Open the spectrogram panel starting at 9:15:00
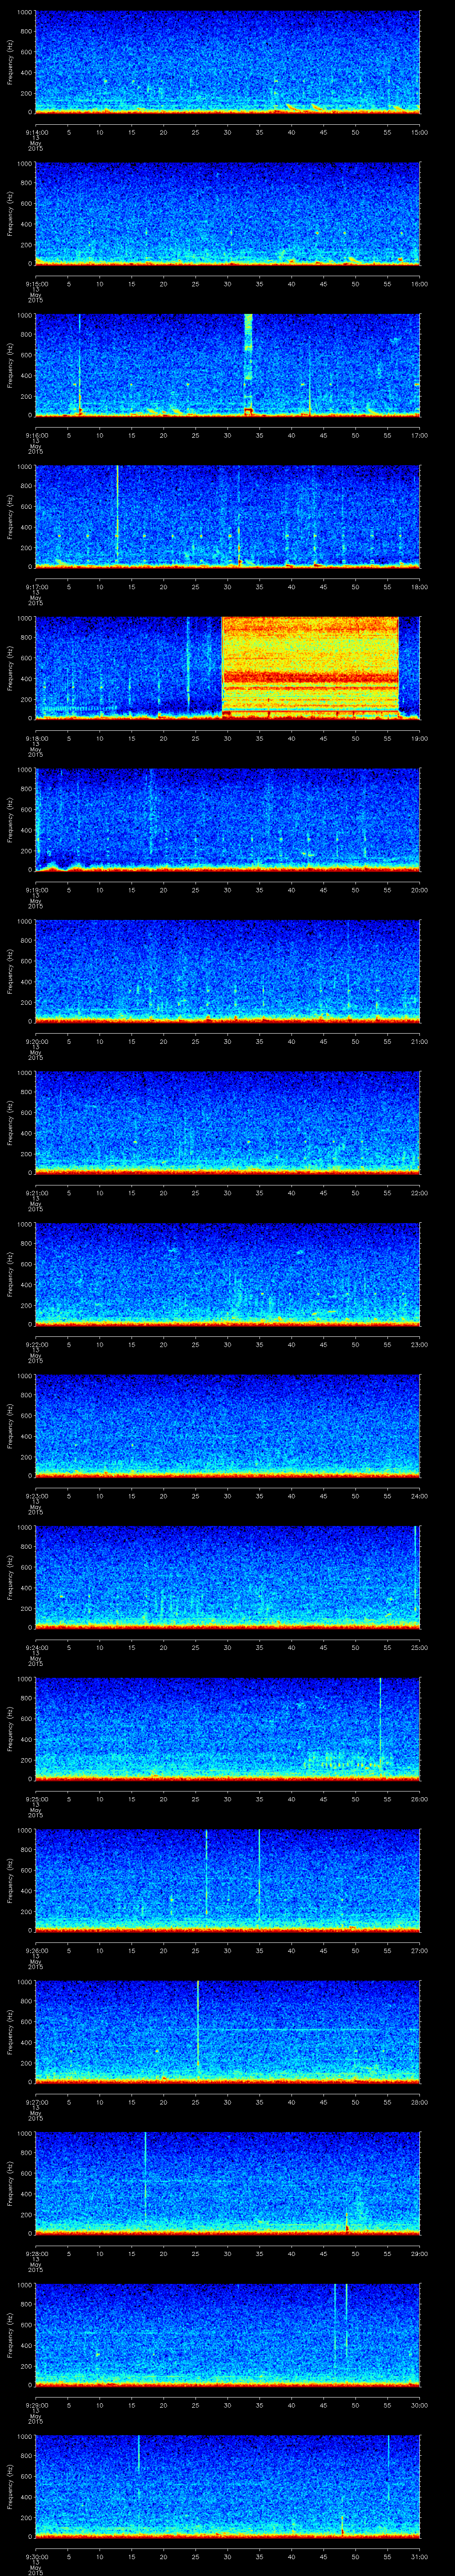 [228, 213]
